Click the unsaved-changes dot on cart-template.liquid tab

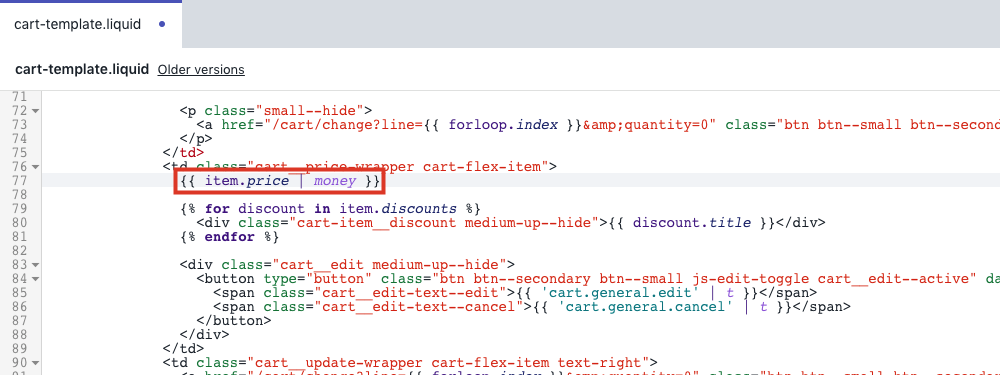pos(162,25)
